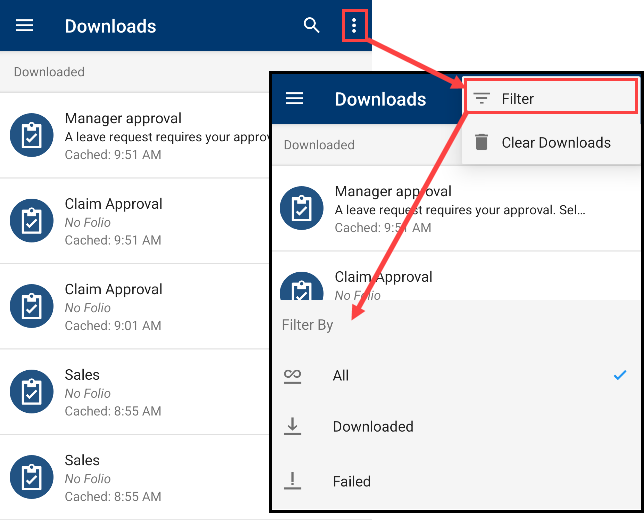The width and height of the screenshot is (644, 520).
Task: Open Claim Approval cached 9:01 AM
Action: click(x=135, y=306)
